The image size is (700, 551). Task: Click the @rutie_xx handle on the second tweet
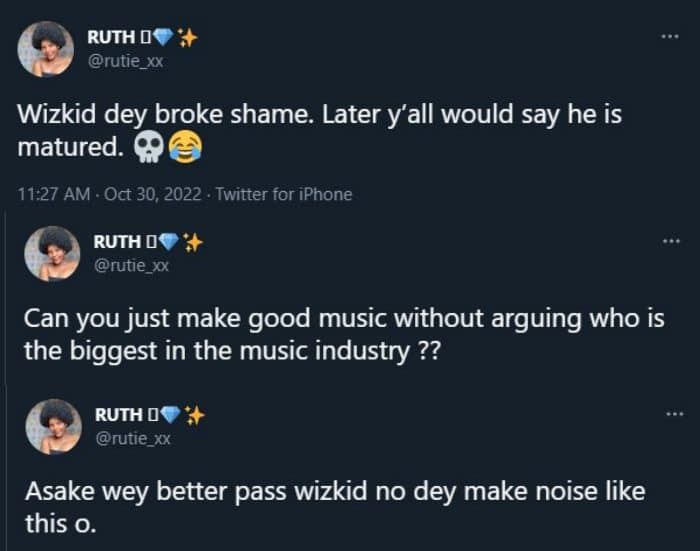tap(131, 264)
